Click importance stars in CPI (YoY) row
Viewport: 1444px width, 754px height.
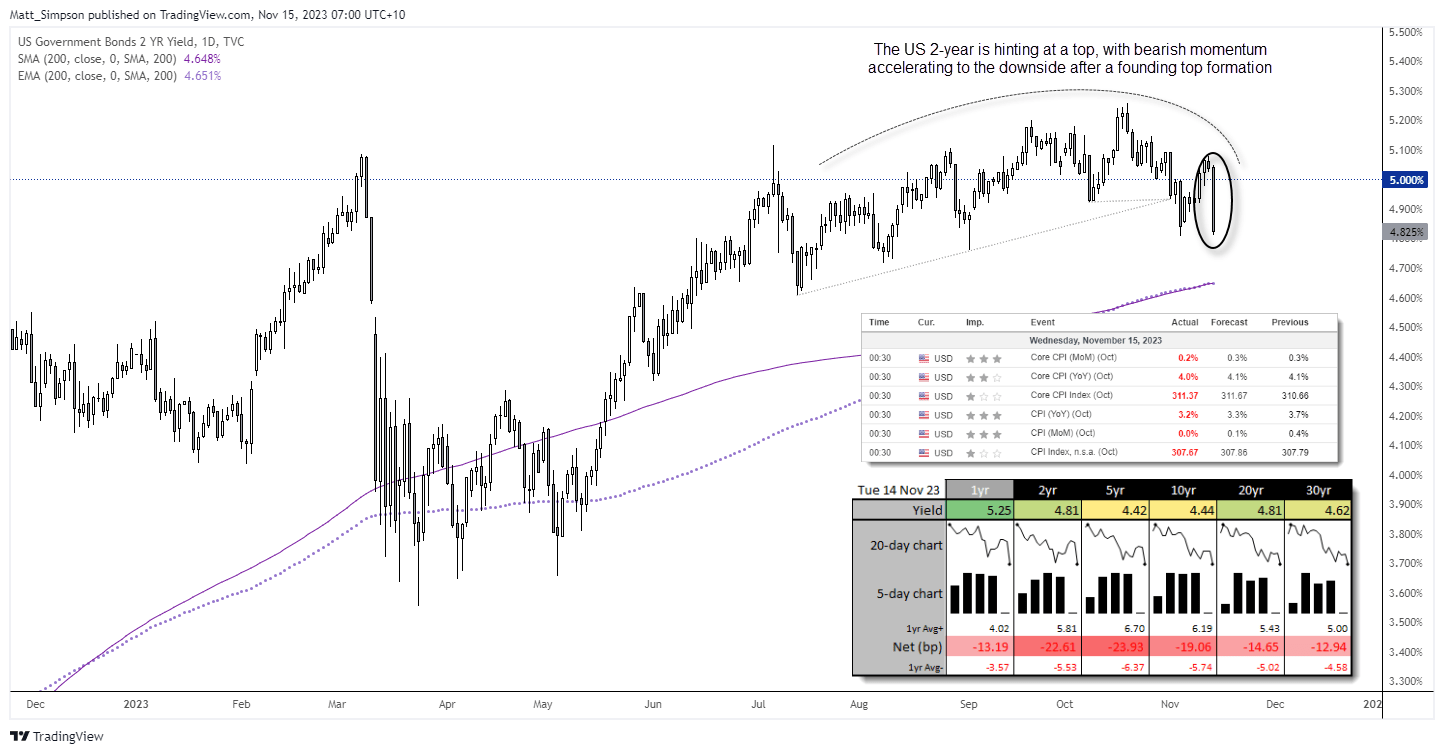[x=985, y=414]
